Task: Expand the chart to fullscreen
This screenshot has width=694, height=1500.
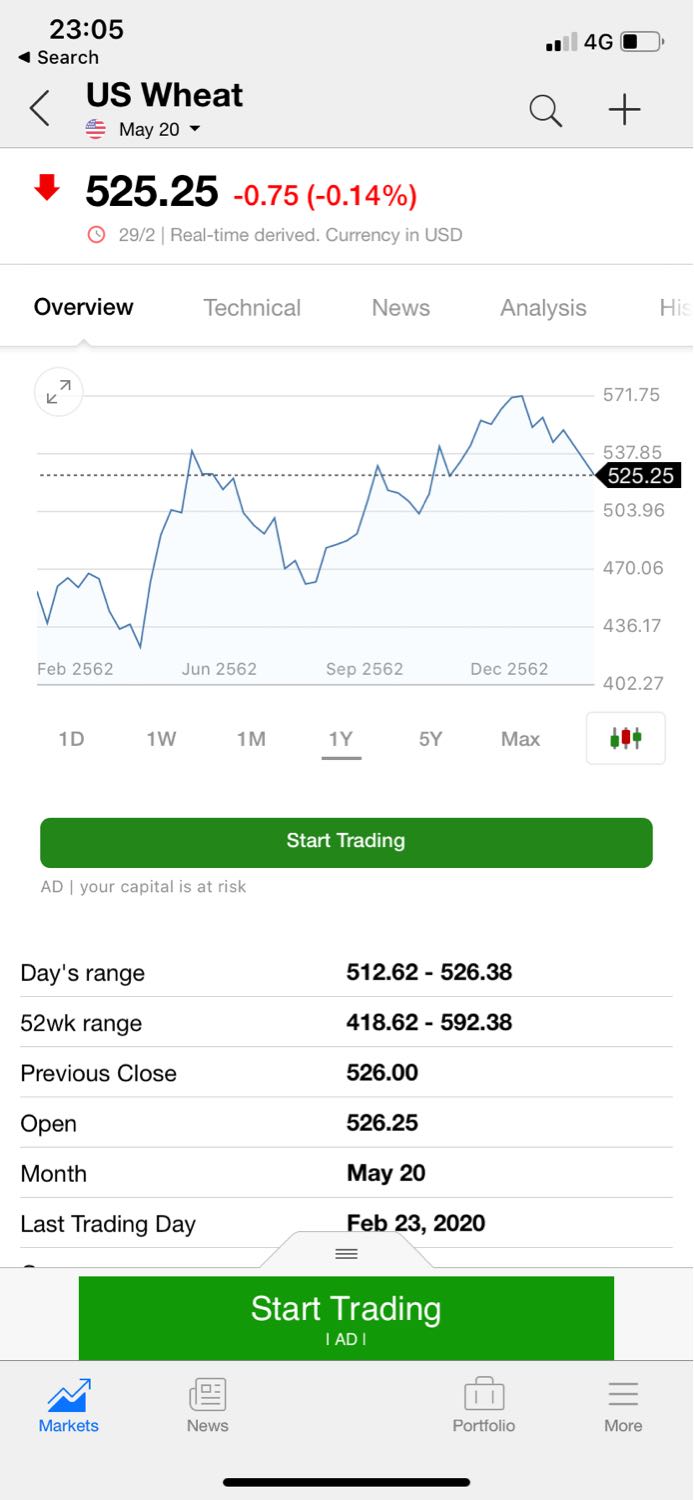Action: 59,392
